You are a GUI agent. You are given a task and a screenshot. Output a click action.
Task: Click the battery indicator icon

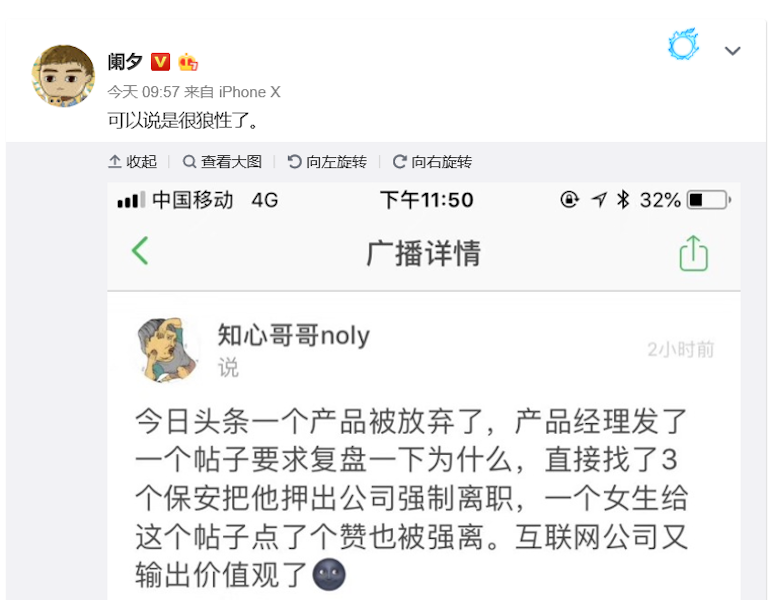coord(709,200)
